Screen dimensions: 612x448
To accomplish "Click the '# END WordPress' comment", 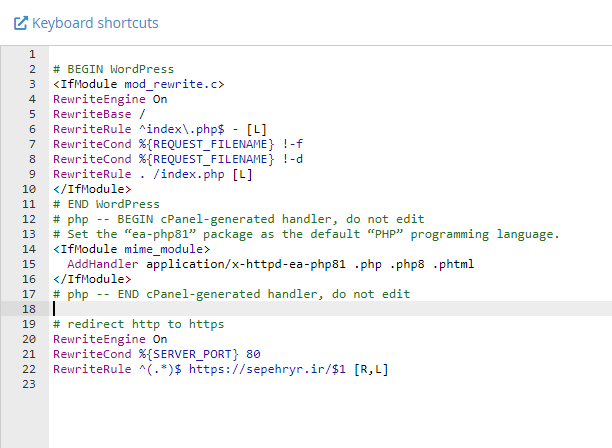I will click(107, 204).
